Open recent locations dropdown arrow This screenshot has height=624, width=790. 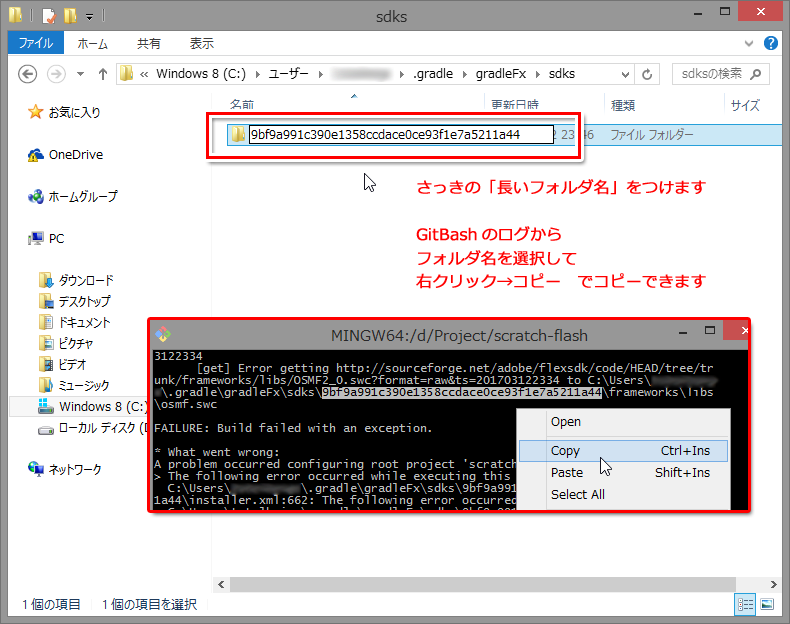[x=80, y=75]
